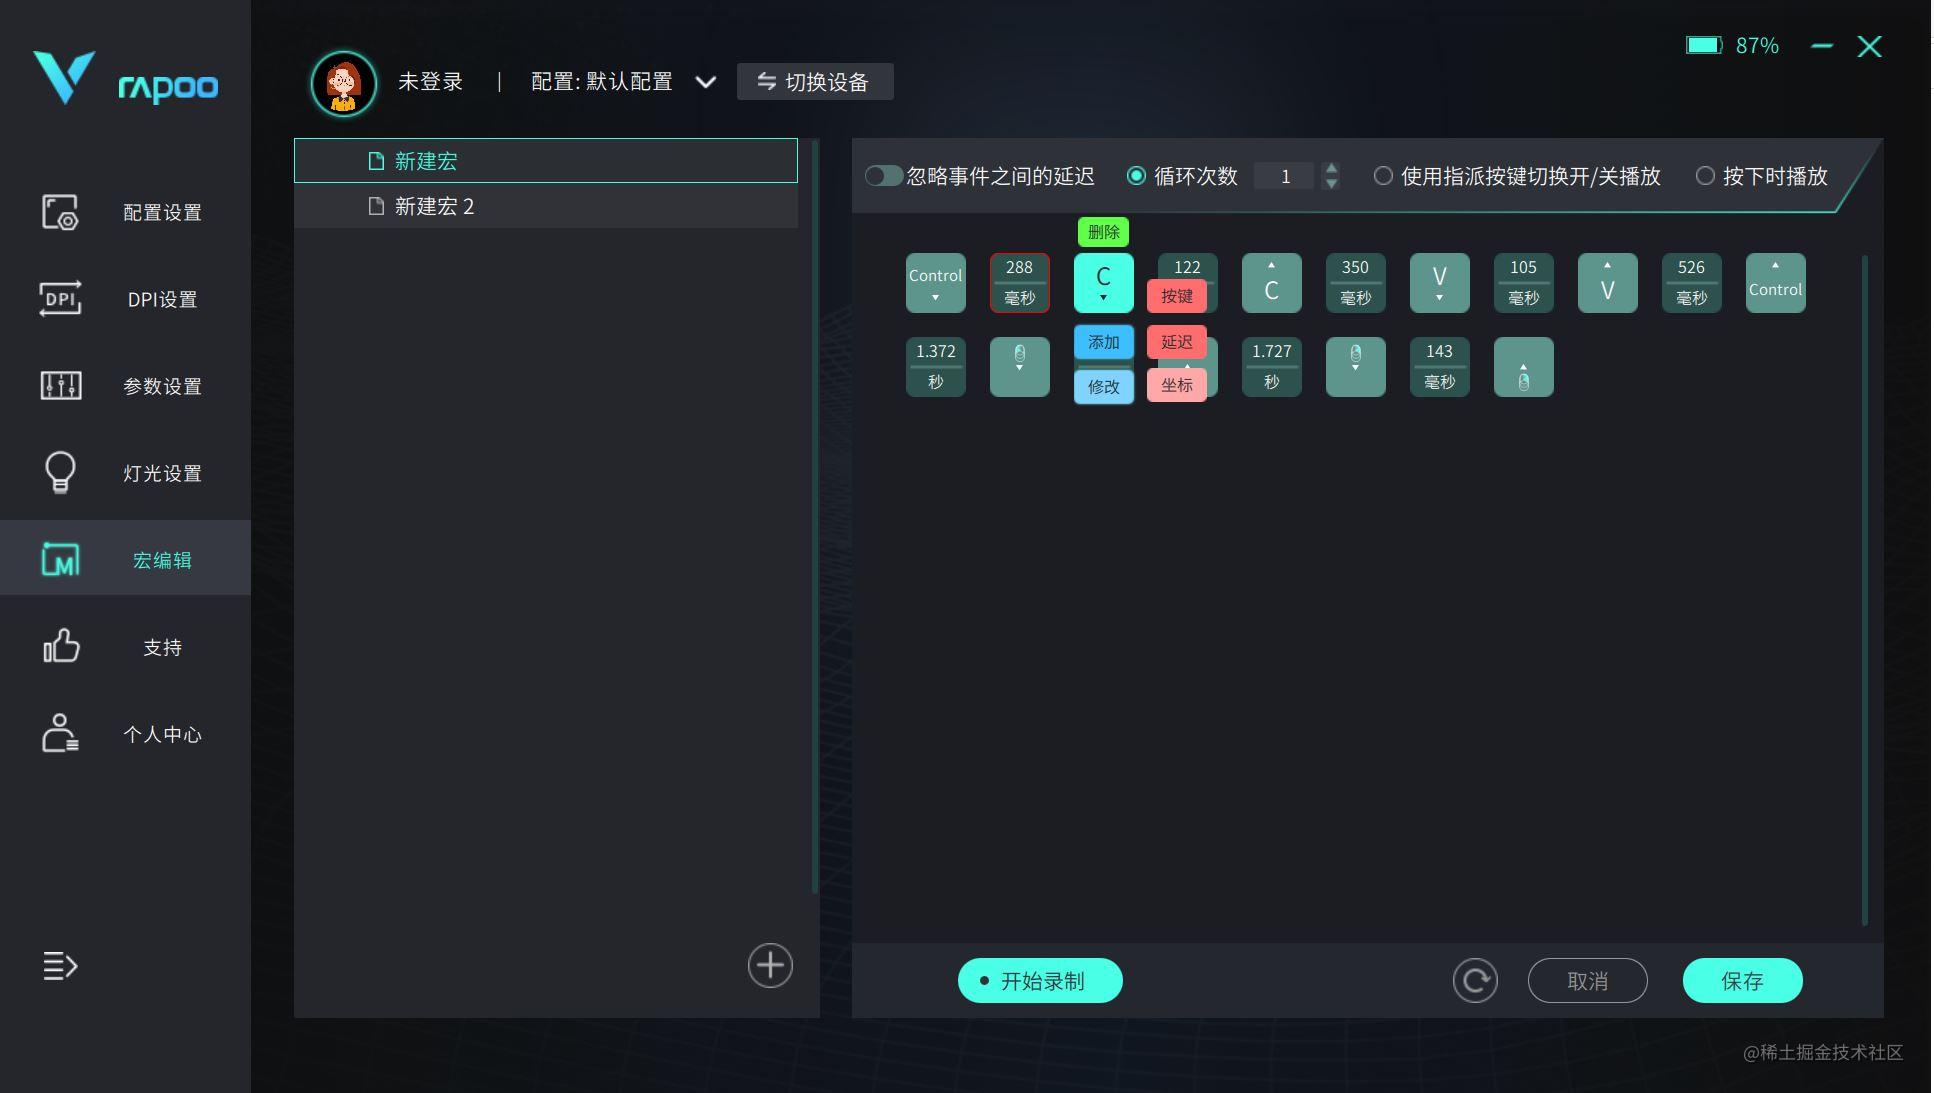Click the user avatar next to 未登录

pyautogui.click(x=343, y=82)
